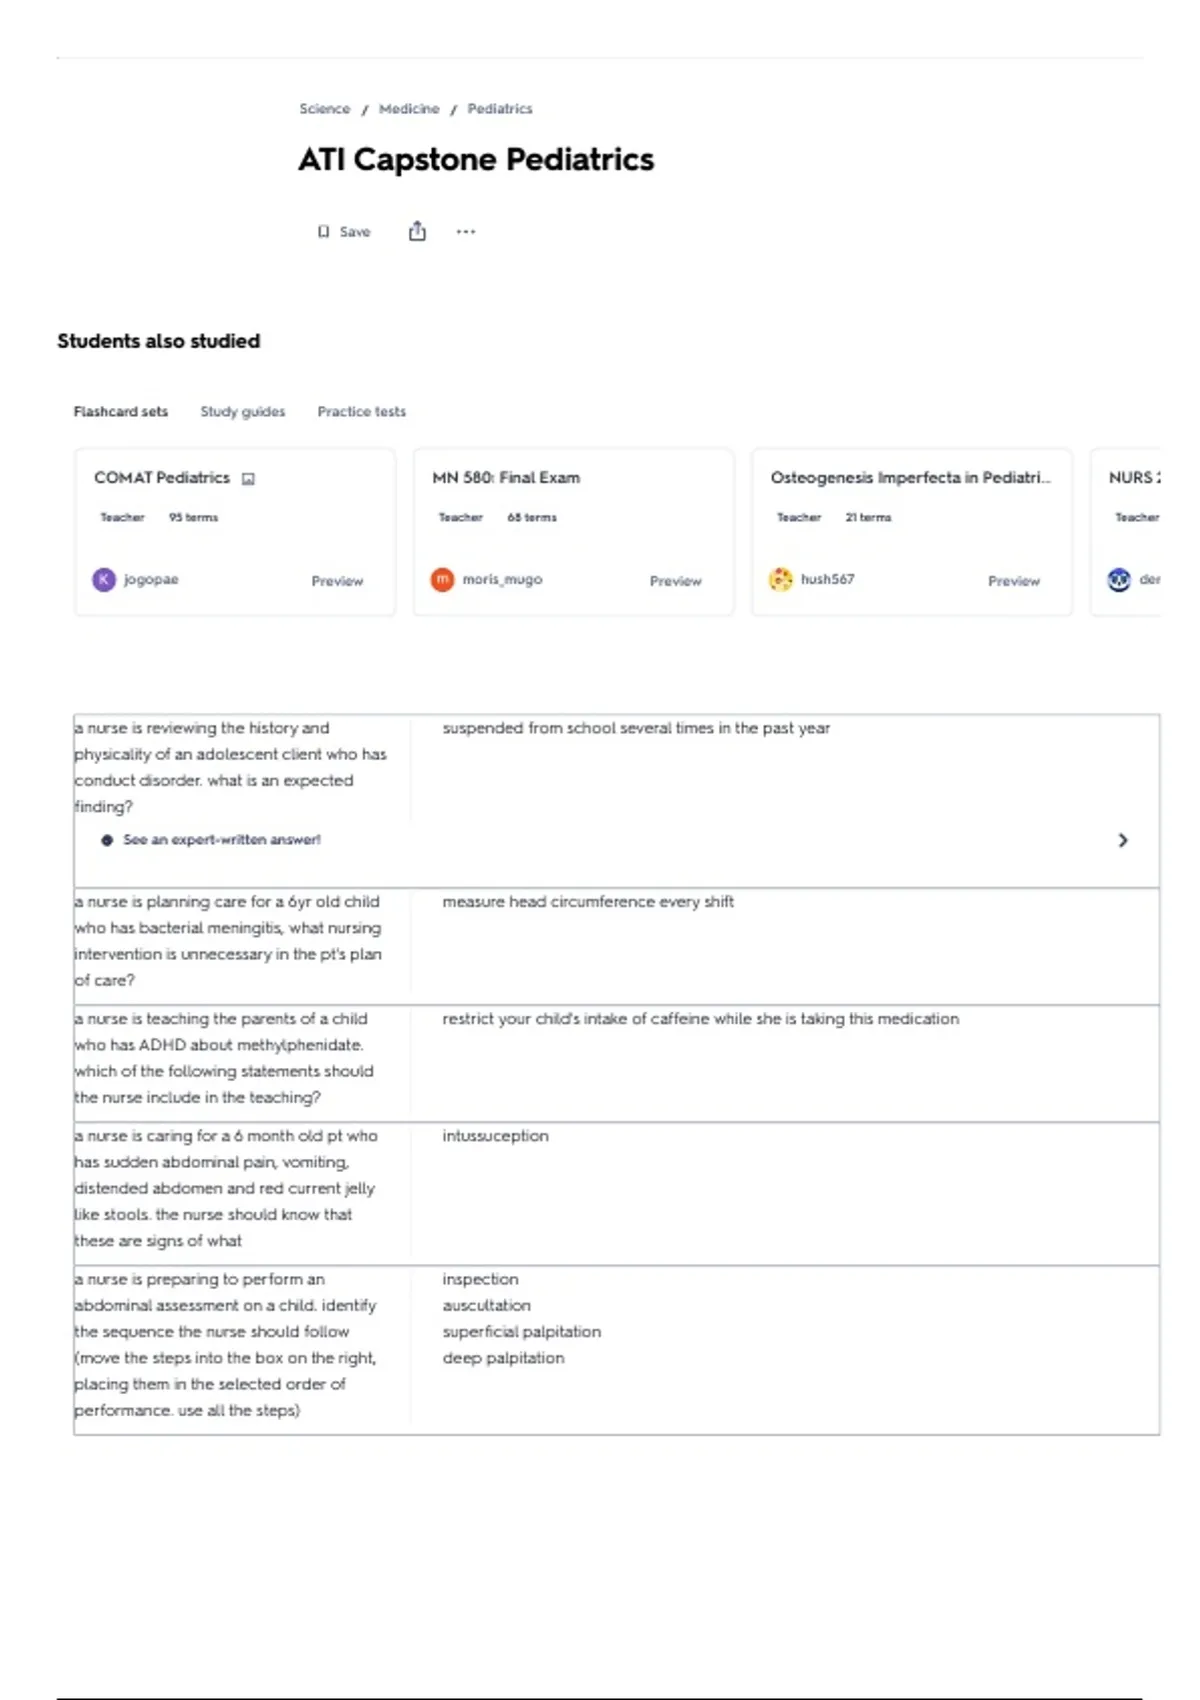
Task: Click hush567's avatar icon
Action: (x=781, y=579)
